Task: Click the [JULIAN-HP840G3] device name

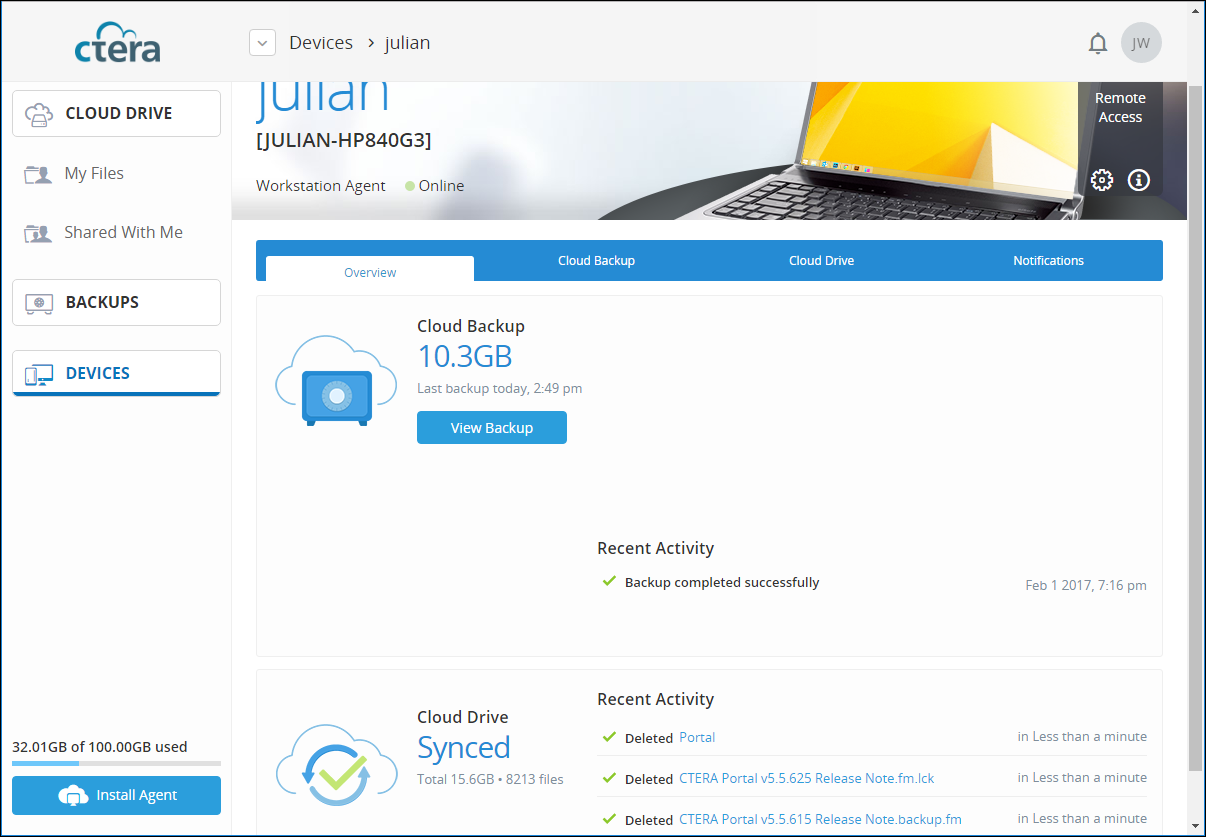Action: coord(344,140)
